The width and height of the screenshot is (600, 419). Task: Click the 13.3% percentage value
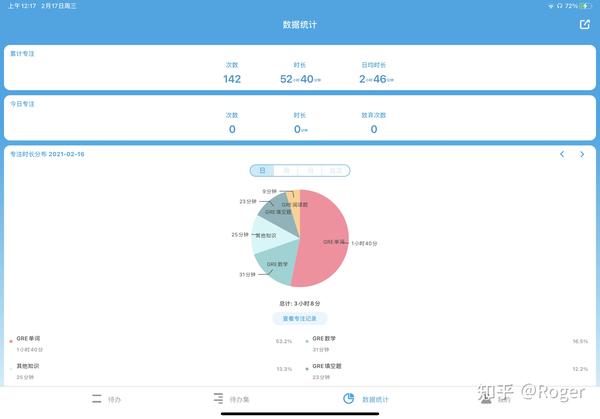click(284, 369)
